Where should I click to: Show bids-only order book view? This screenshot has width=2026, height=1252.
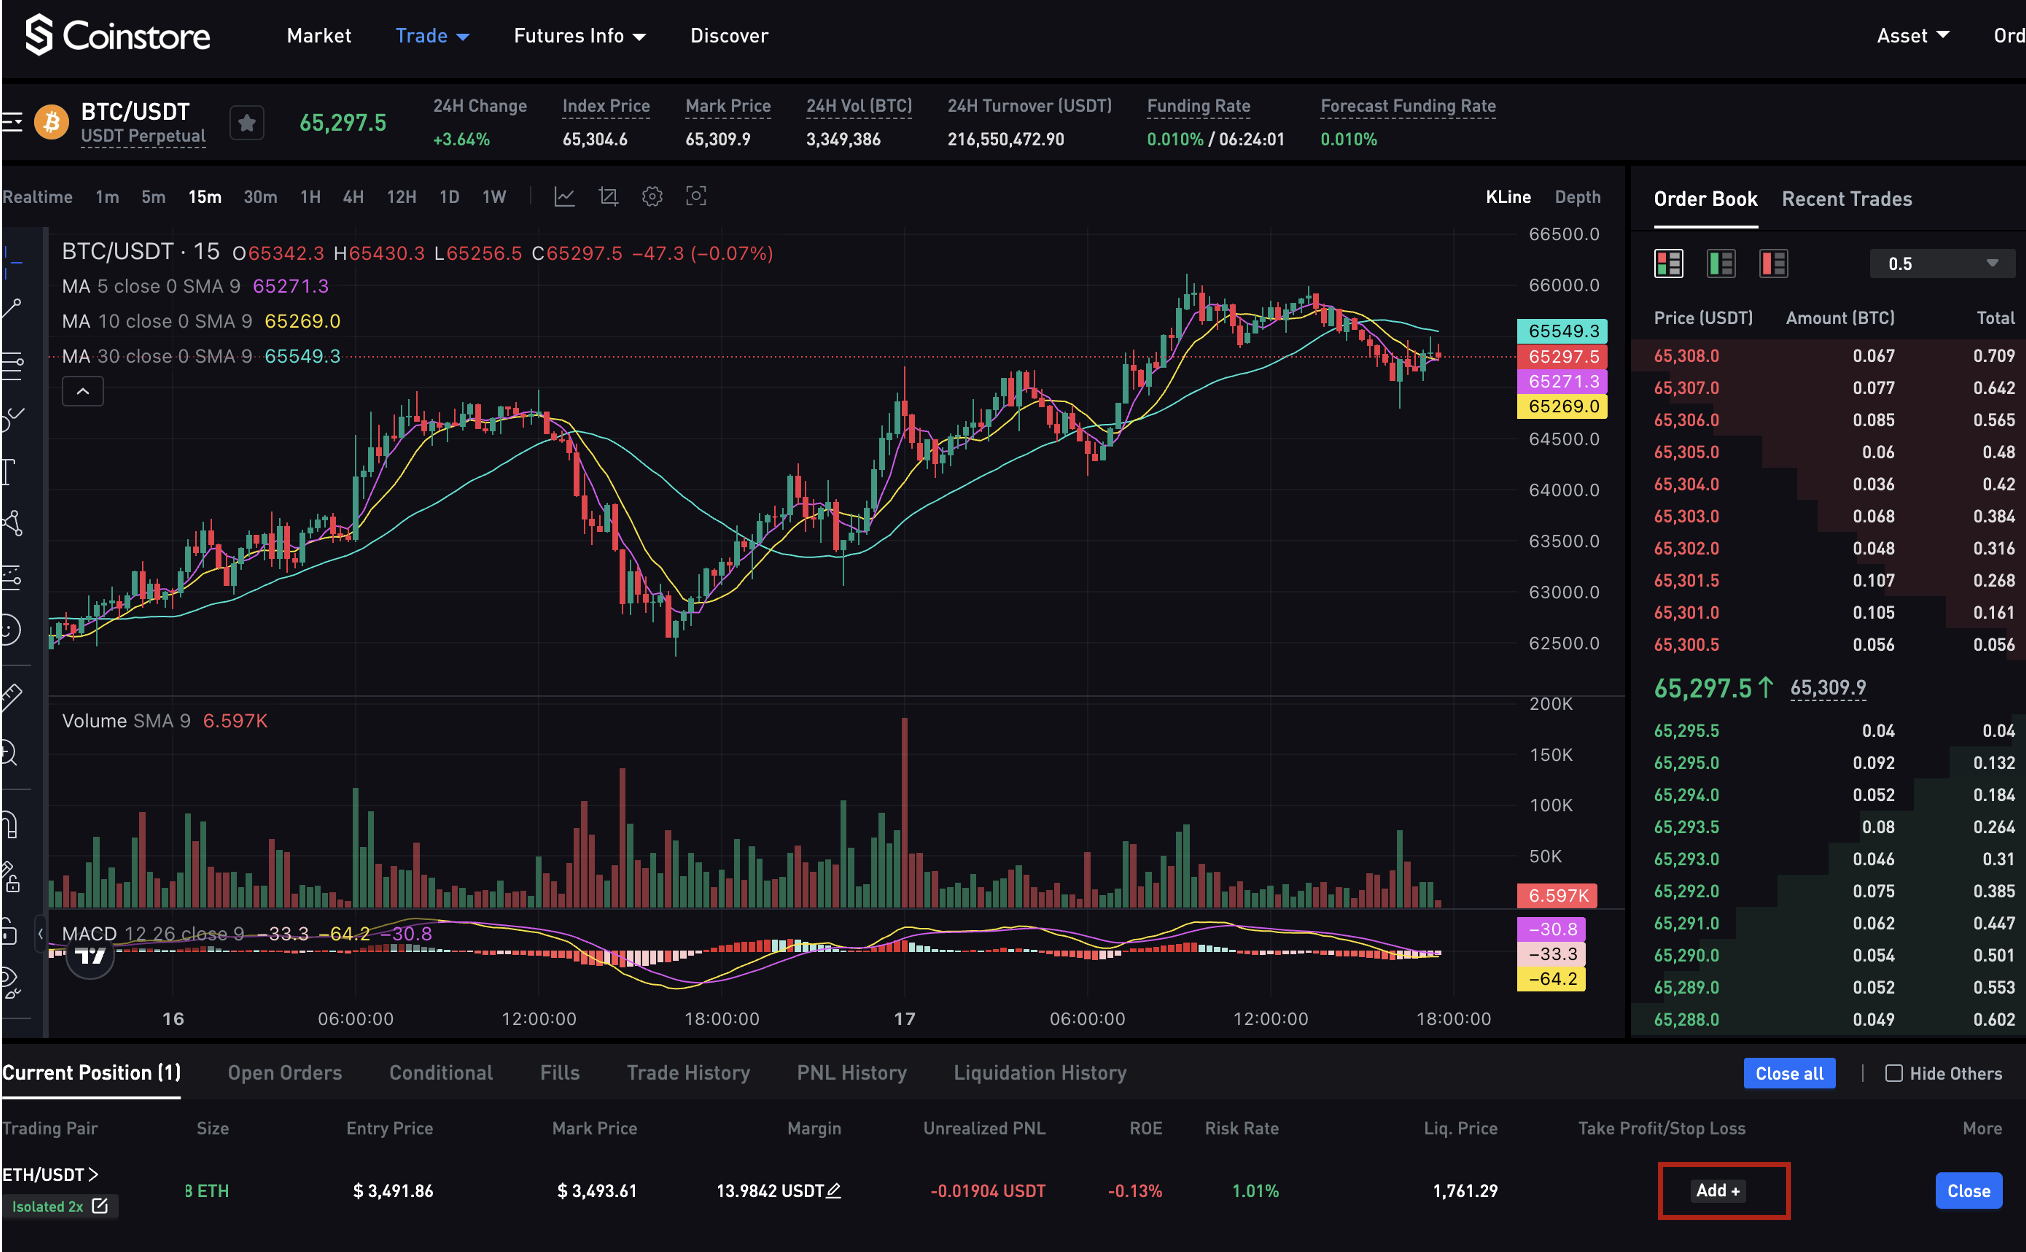1721,264
